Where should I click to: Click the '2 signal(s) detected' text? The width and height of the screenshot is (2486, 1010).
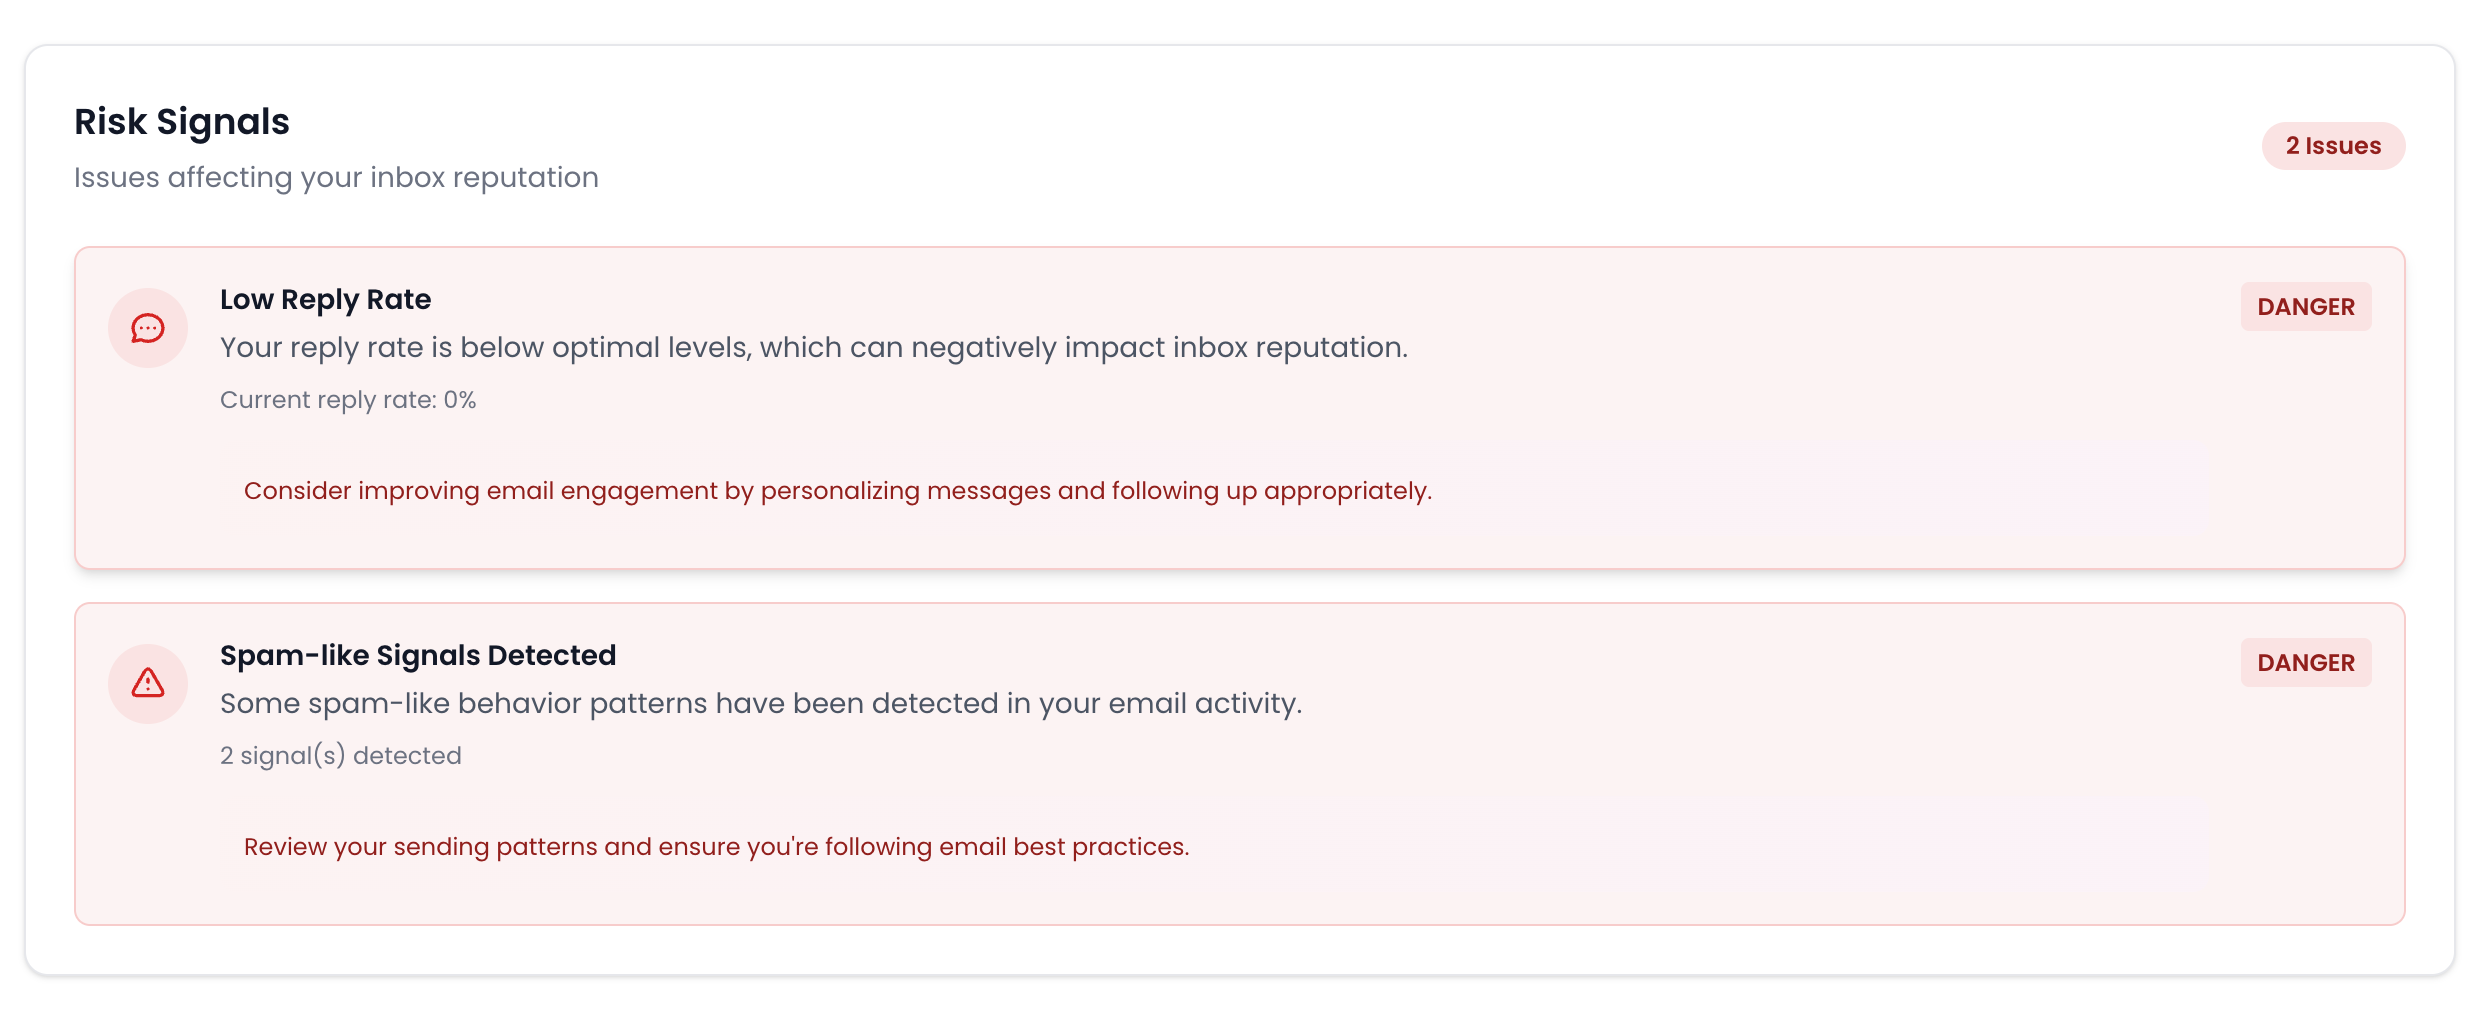(x=341, y=756)
